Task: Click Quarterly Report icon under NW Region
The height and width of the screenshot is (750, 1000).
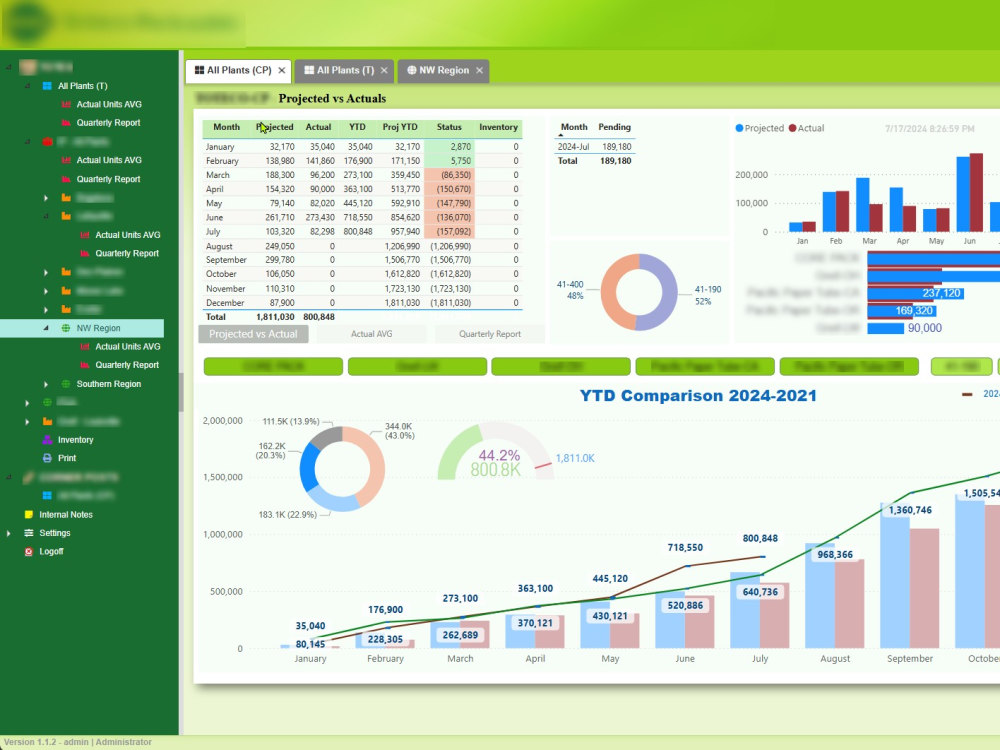Action: point(85,365)
